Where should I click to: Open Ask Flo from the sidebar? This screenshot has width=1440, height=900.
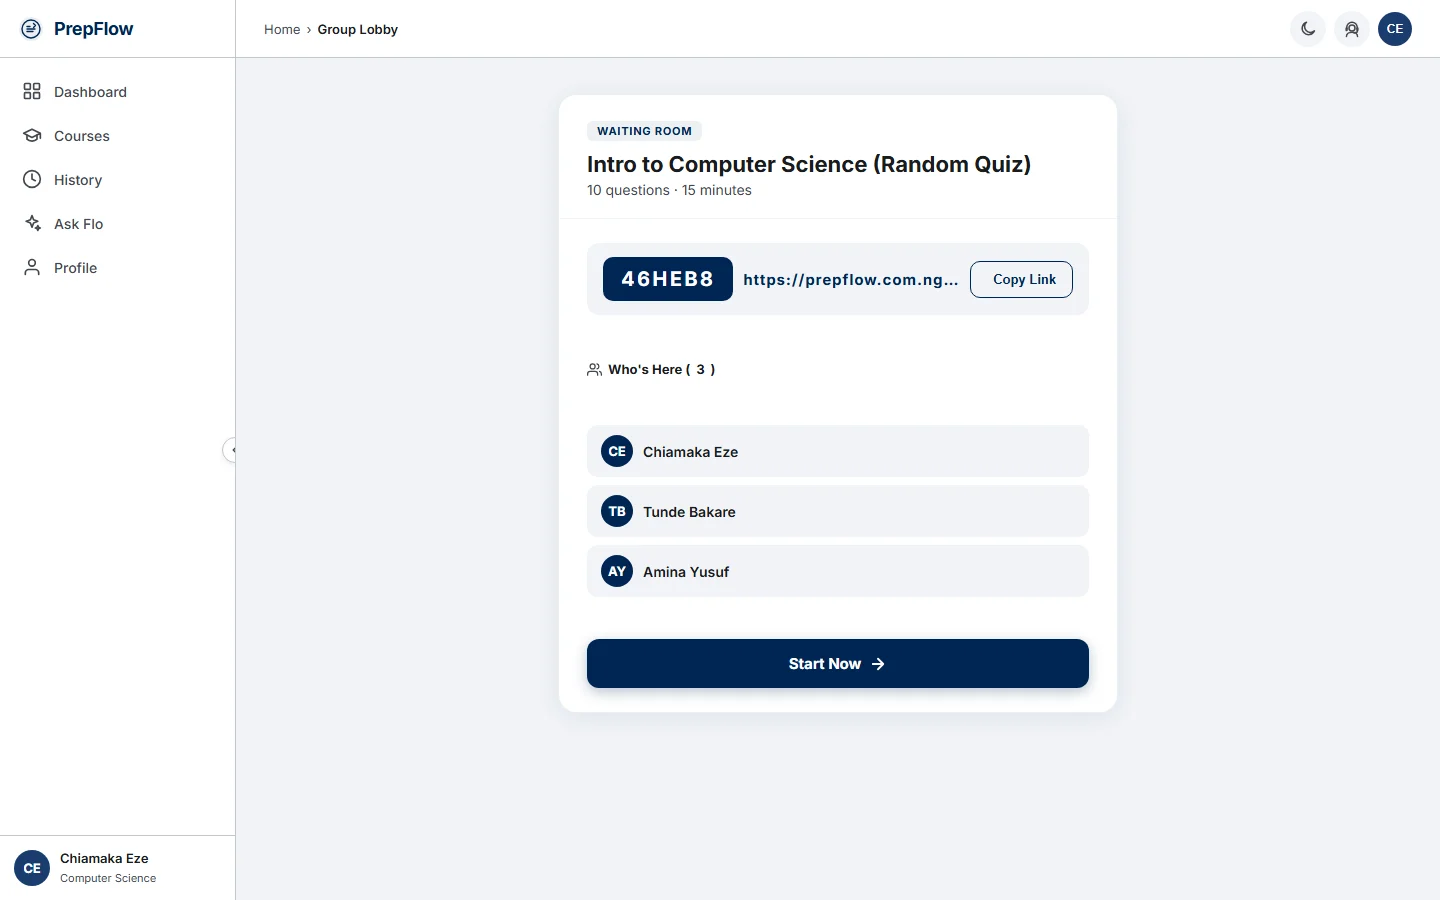point(118,224)
